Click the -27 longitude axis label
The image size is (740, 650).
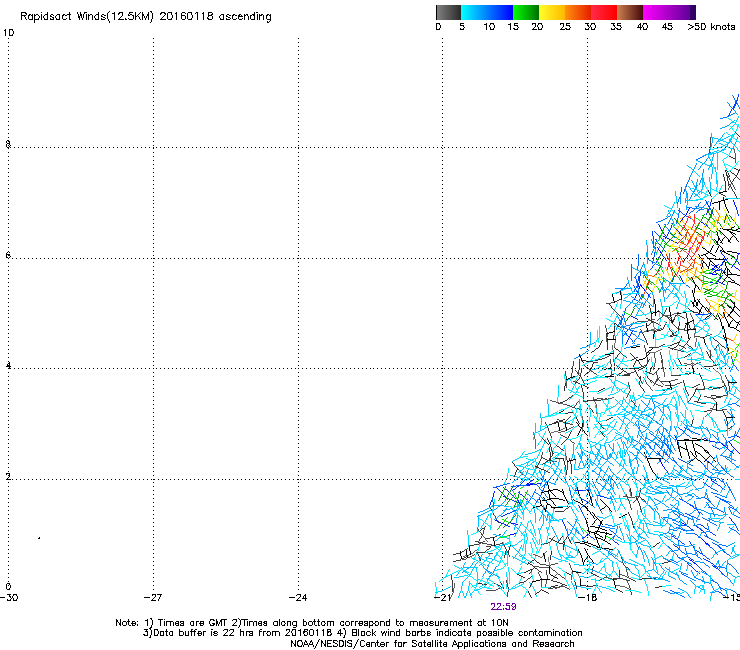pos(153,598)
